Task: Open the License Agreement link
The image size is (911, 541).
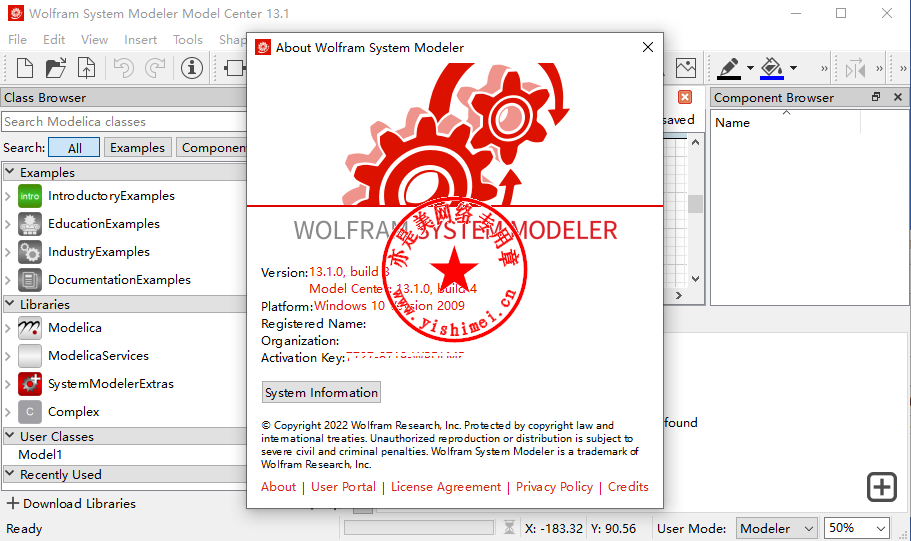Action: [x=446, y=487]
